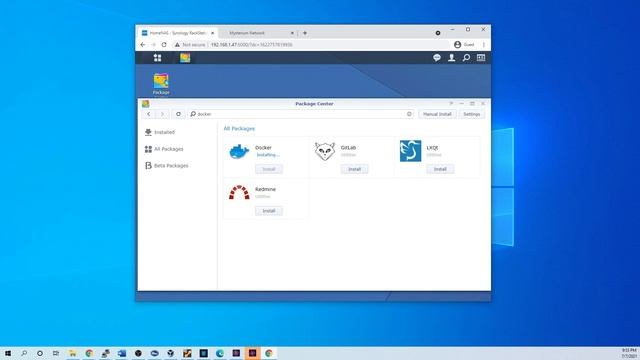Open the DSM notifications speech bubble icon

point(437,58)
